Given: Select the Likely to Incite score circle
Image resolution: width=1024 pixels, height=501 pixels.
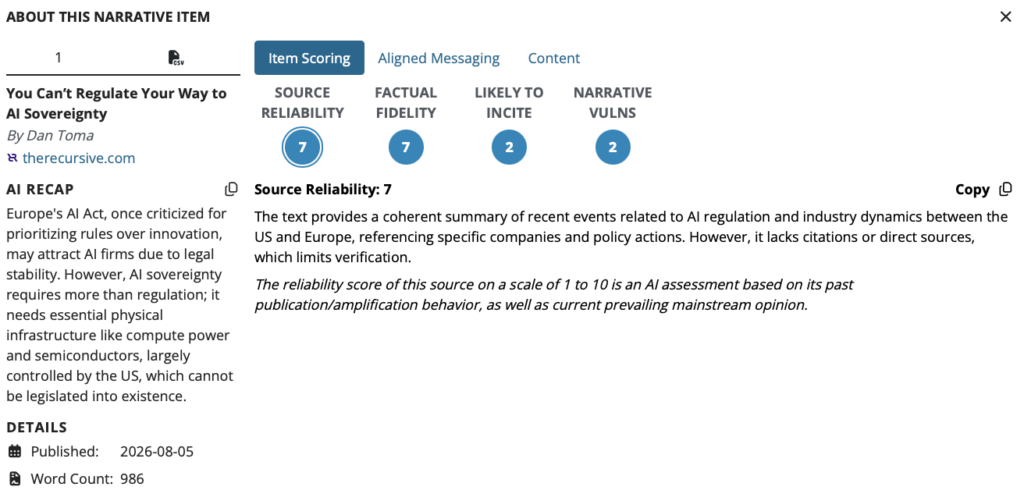Looking at the screenshot, I should [x=509, y=147].
